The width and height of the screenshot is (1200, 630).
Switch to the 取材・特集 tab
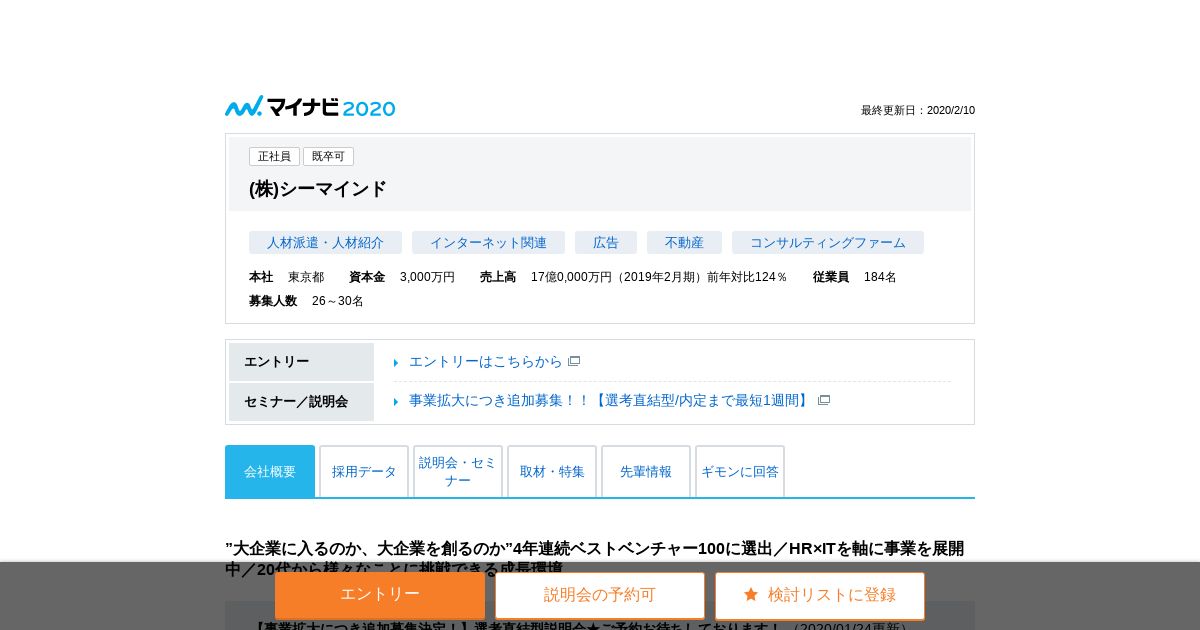pyautogui.click(x=552, y=471)
